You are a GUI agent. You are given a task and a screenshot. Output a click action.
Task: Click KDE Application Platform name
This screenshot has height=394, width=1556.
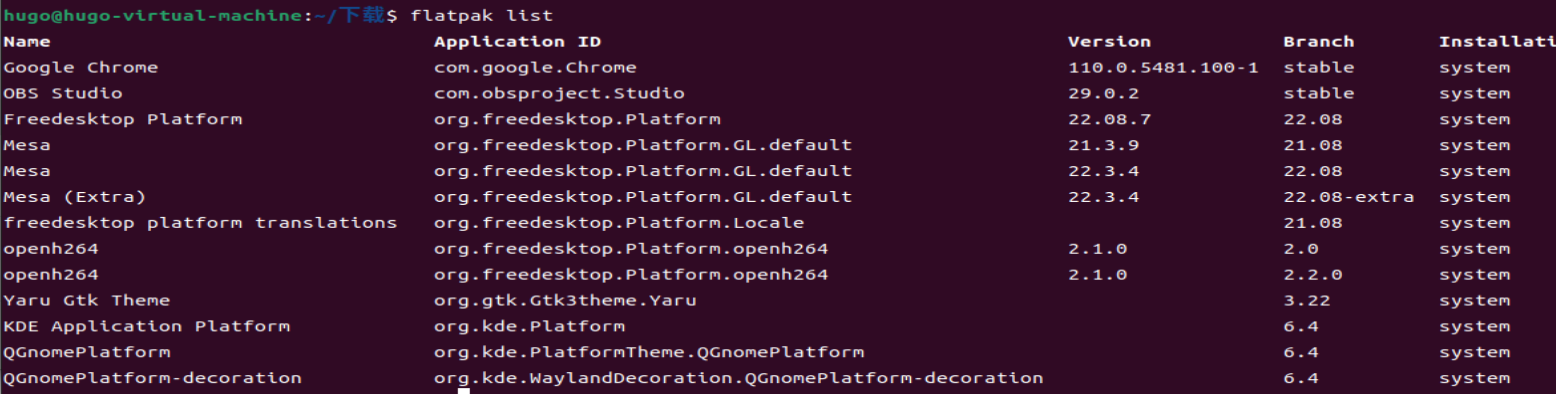147,327
